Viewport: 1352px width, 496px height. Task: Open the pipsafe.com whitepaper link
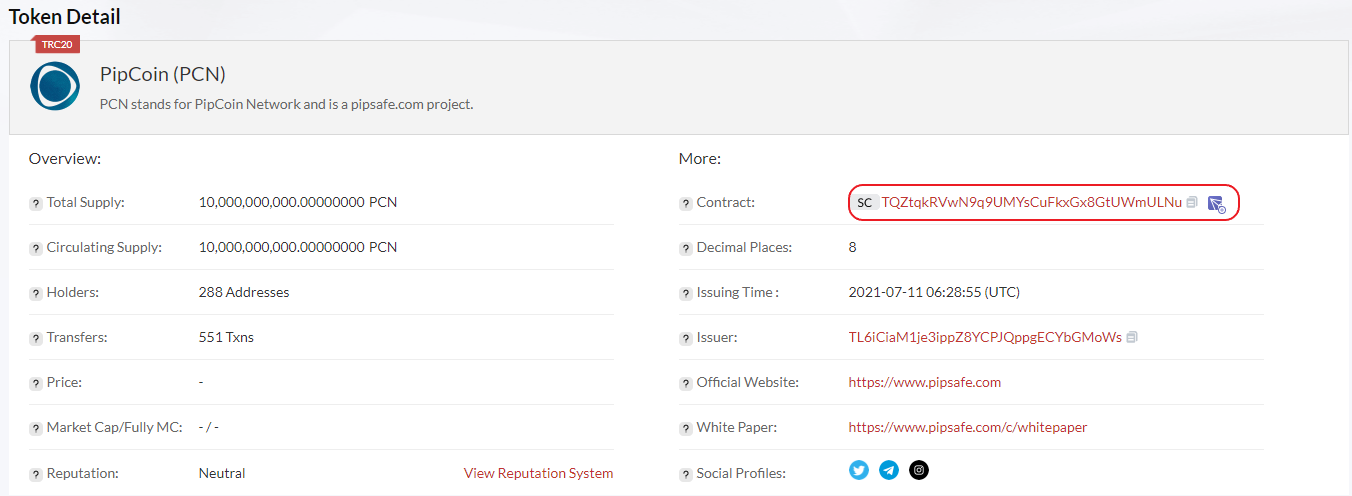(x=968, y=427)
